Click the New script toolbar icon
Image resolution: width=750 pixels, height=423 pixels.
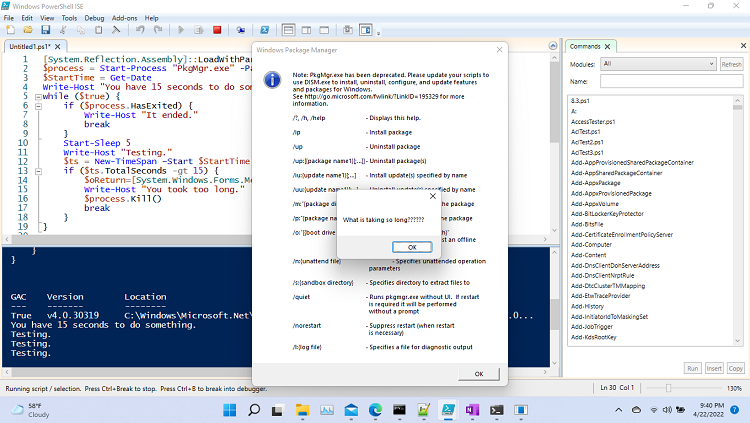[x=11, y=30]
